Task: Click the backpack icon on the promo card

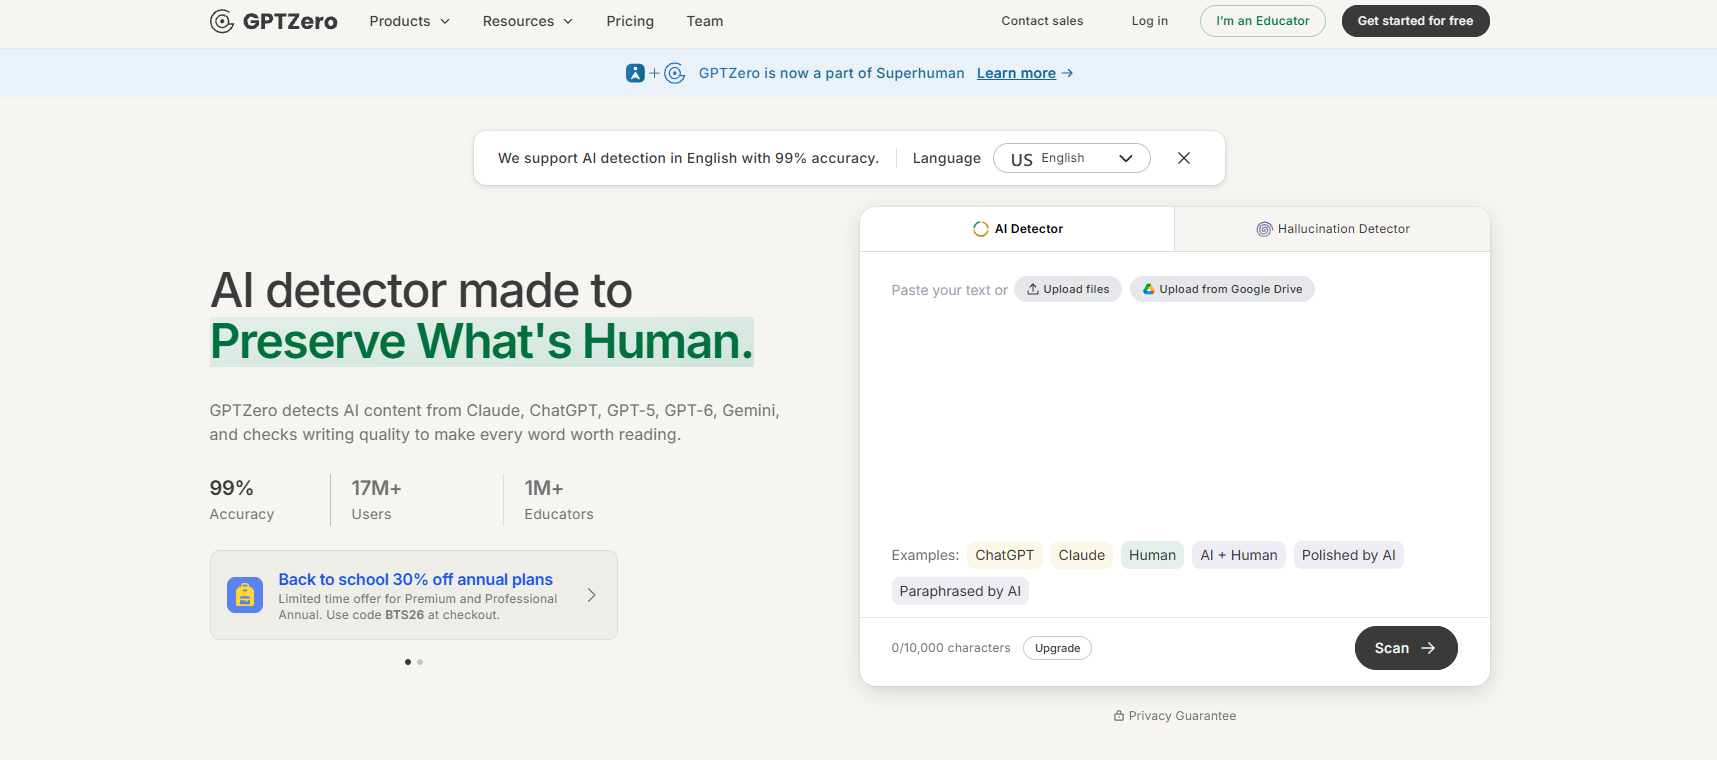Action: coord(245,595)
